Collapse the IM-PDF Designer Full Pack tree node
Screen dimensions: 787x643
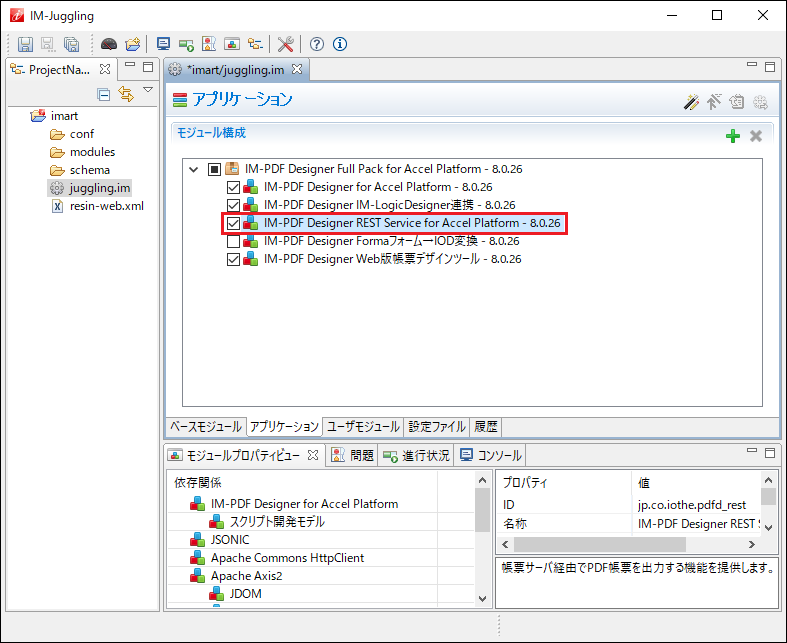coord(193,169)
